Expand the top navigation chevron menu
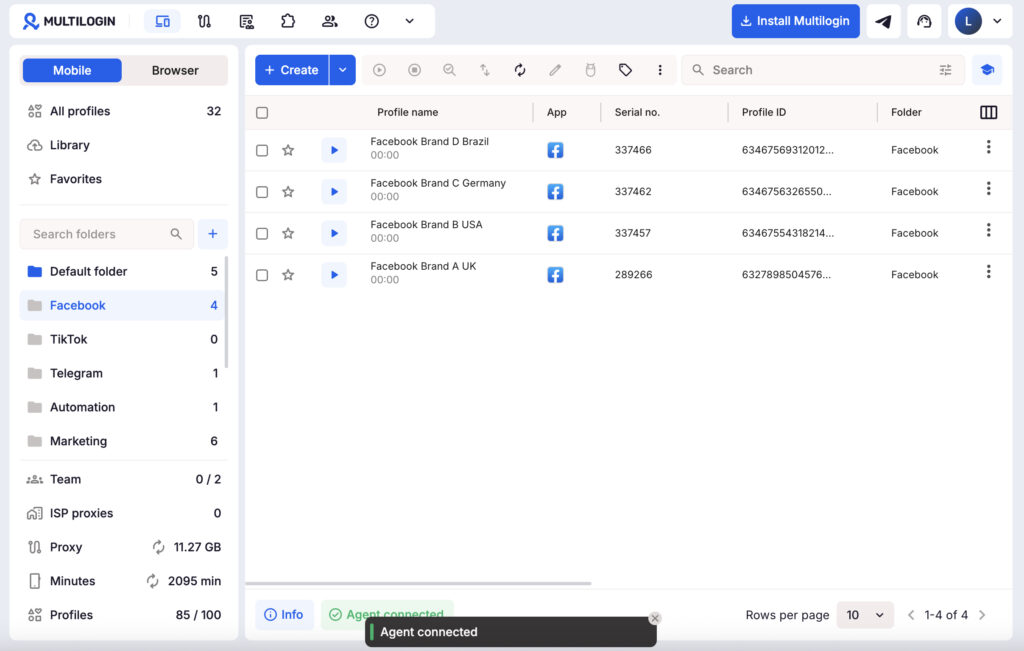The width and height of the screenshot is (1024, 651). [x=409, y=22]
